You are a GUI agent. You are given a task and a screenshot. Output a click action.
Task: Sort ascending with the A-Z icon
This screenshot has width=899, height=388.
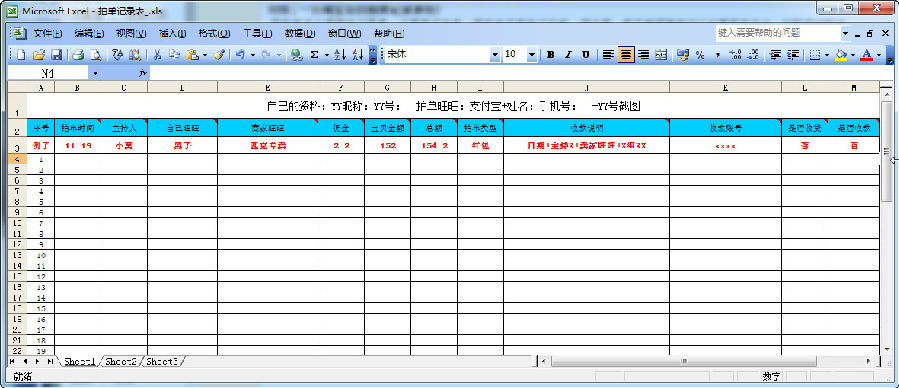point(339,55)
